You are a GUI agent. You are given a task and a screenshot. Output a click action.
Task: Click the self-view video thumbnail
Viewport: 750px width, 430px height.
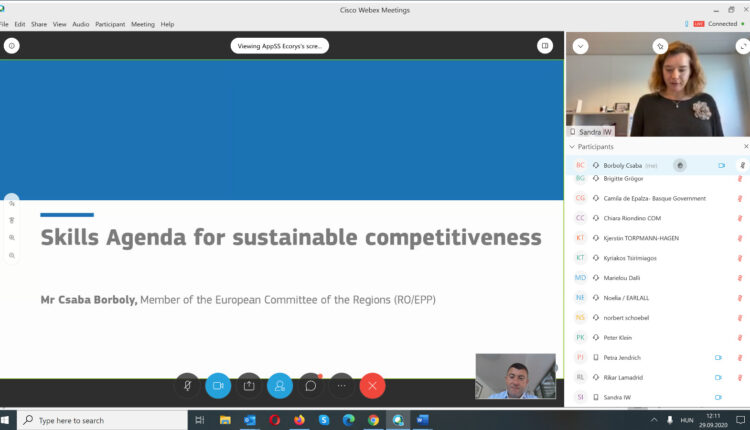click(515, 376)
